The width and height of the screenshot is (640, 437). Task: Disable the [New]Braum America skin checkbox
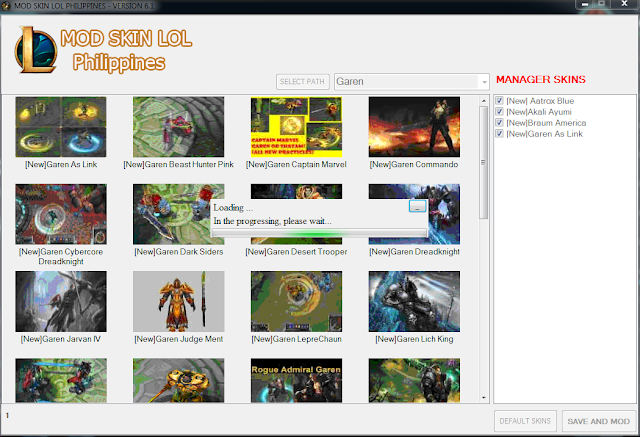pos(499,123)
